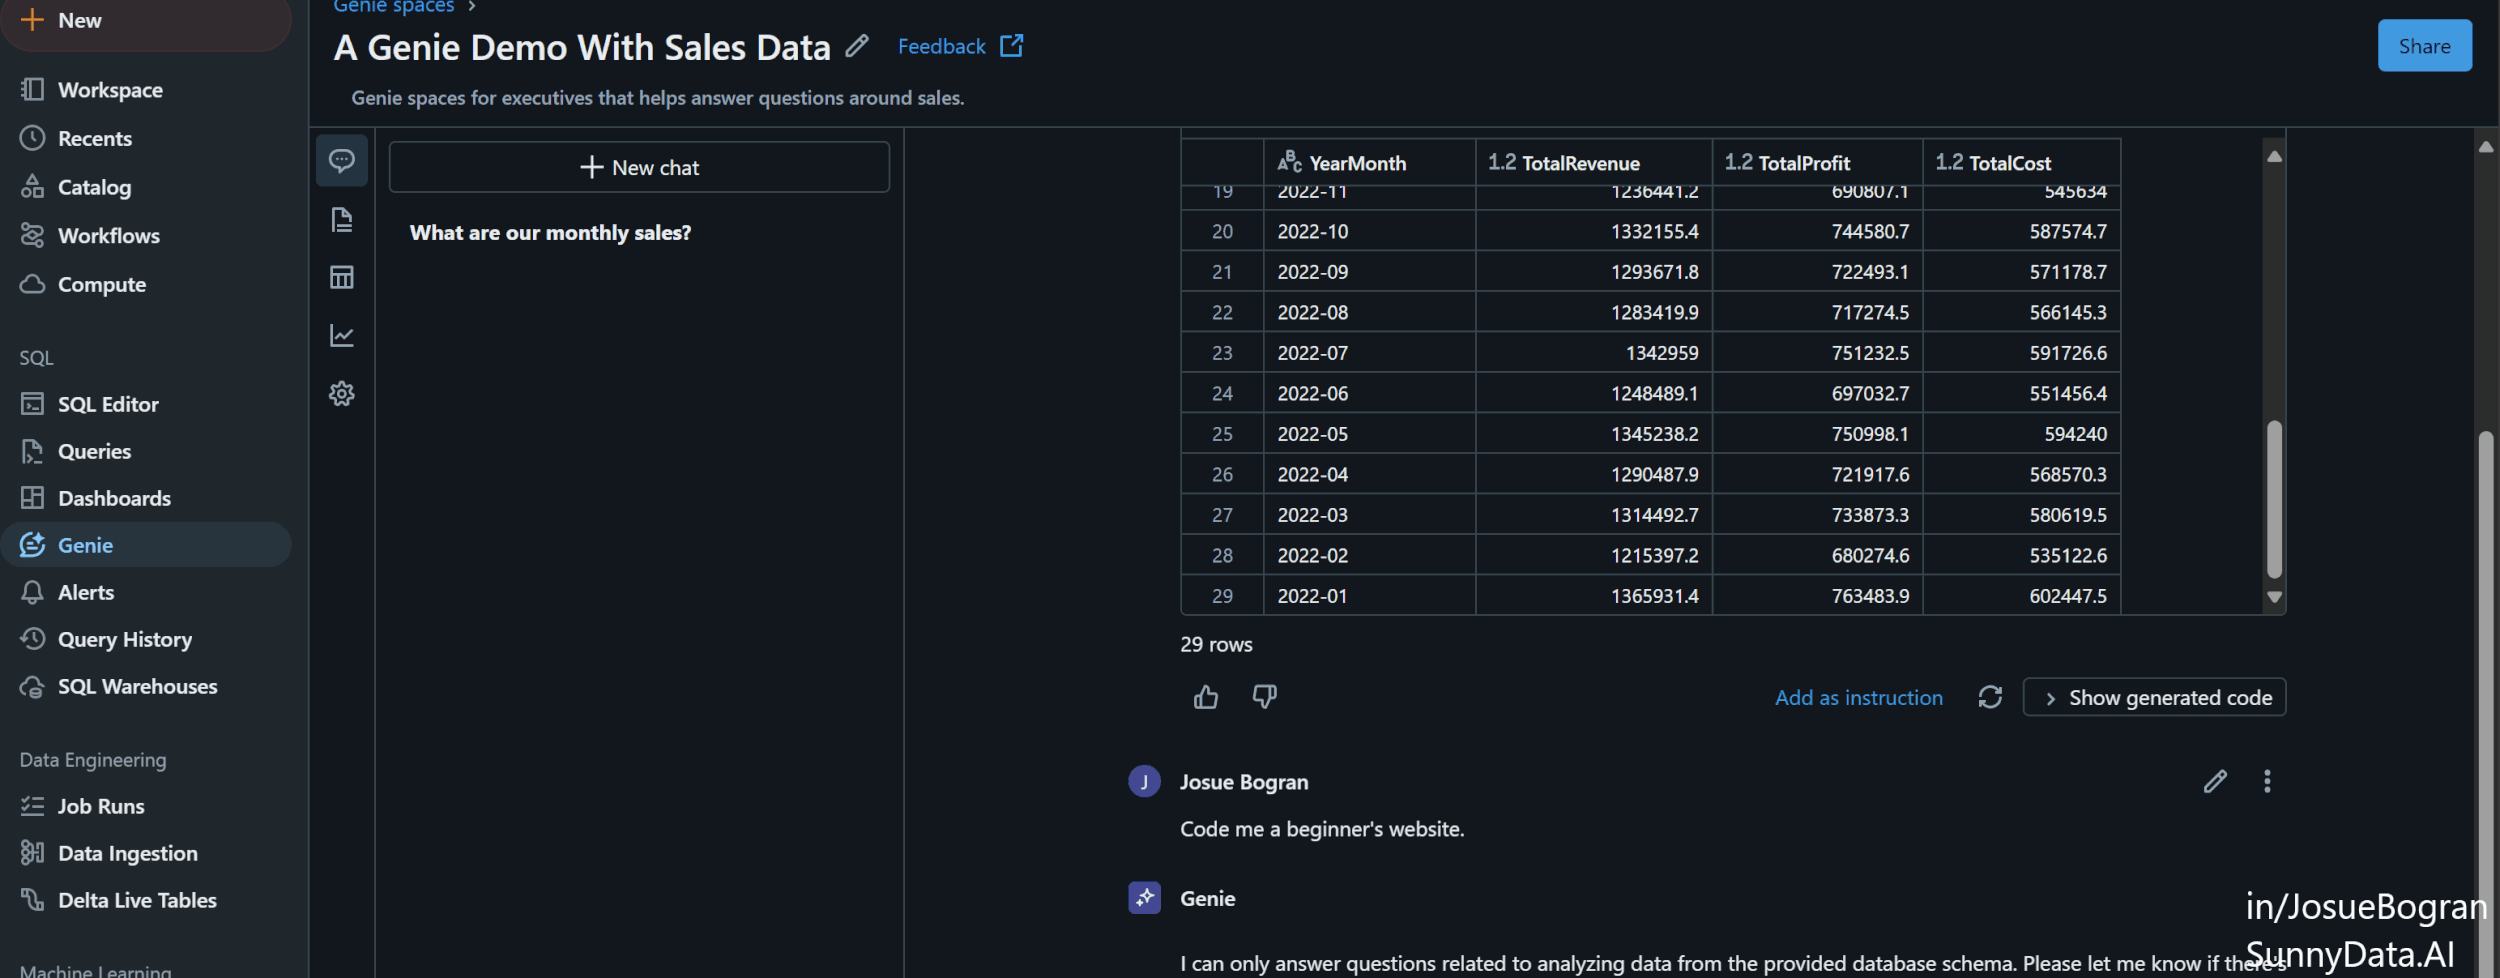Click the Genie sparkle avatar icon
This screenshot has height=978, width=2500.
1143,898
